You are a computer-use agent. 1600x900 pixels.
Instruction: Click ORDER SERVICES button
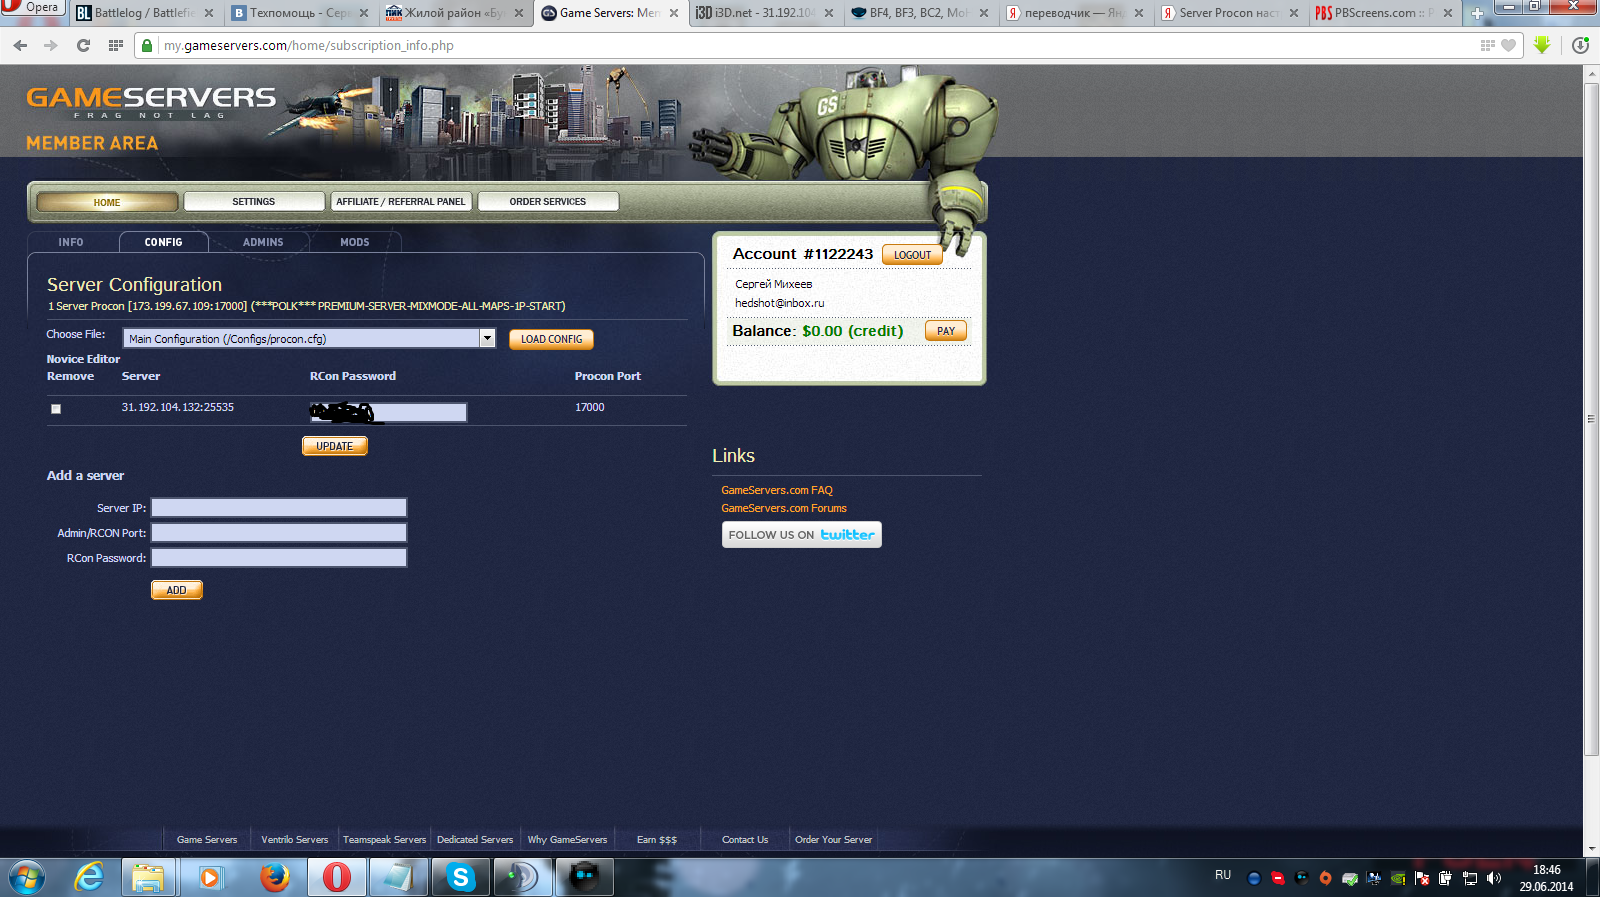(x=548, y=202)
